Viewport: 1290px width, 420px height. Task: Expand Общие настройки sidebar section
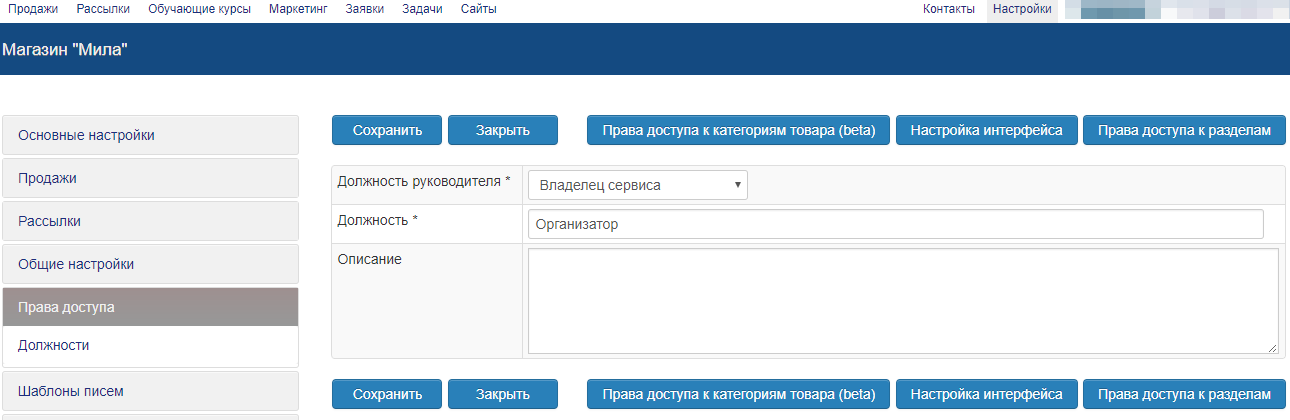pos(151,264)
